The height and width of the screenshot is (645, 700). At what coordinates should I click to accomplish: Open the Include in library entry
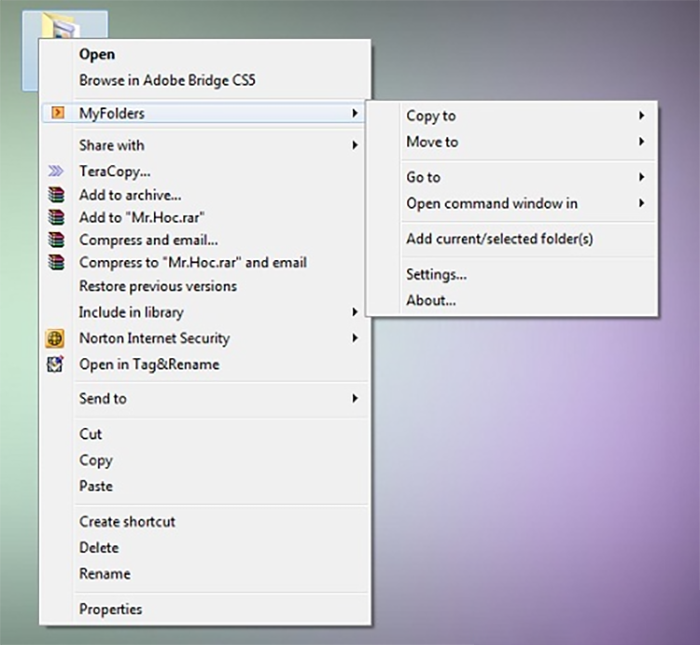click(205, 312)
